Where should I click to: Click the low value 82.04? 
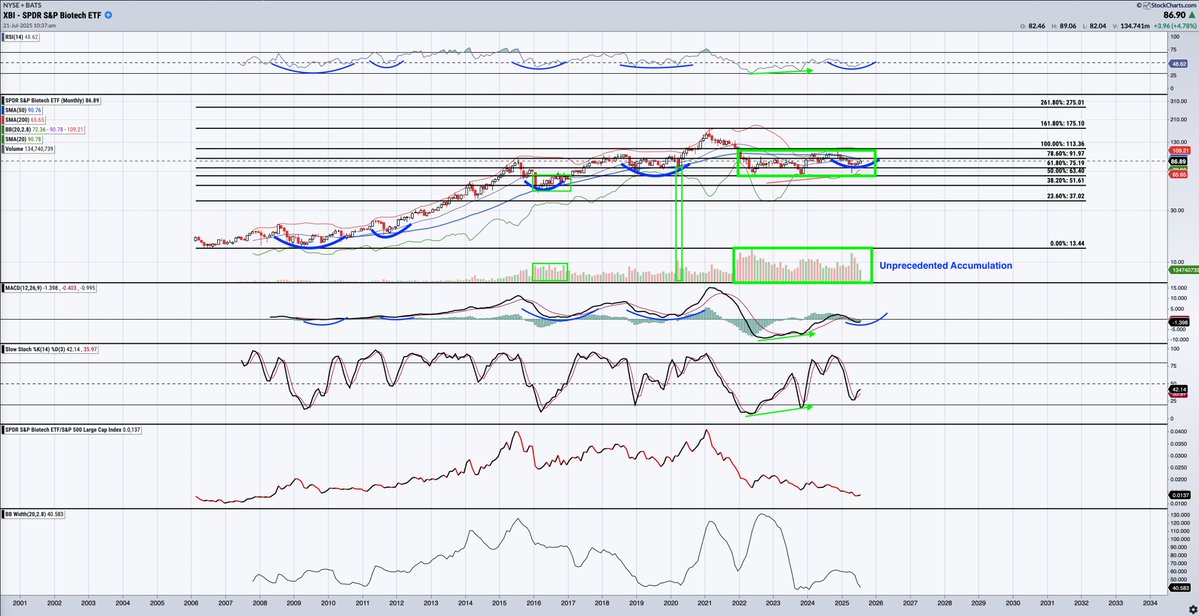click(x=1100, y=26)
